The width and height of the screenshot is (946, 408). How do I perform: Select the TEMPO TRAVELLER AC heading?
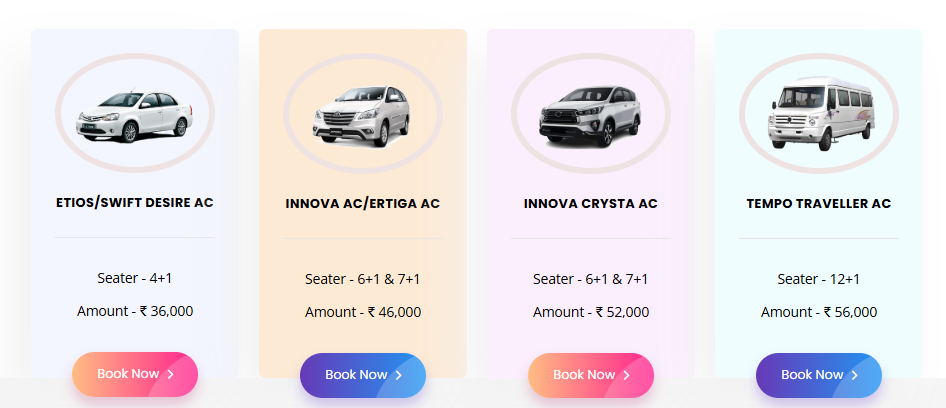819,204
